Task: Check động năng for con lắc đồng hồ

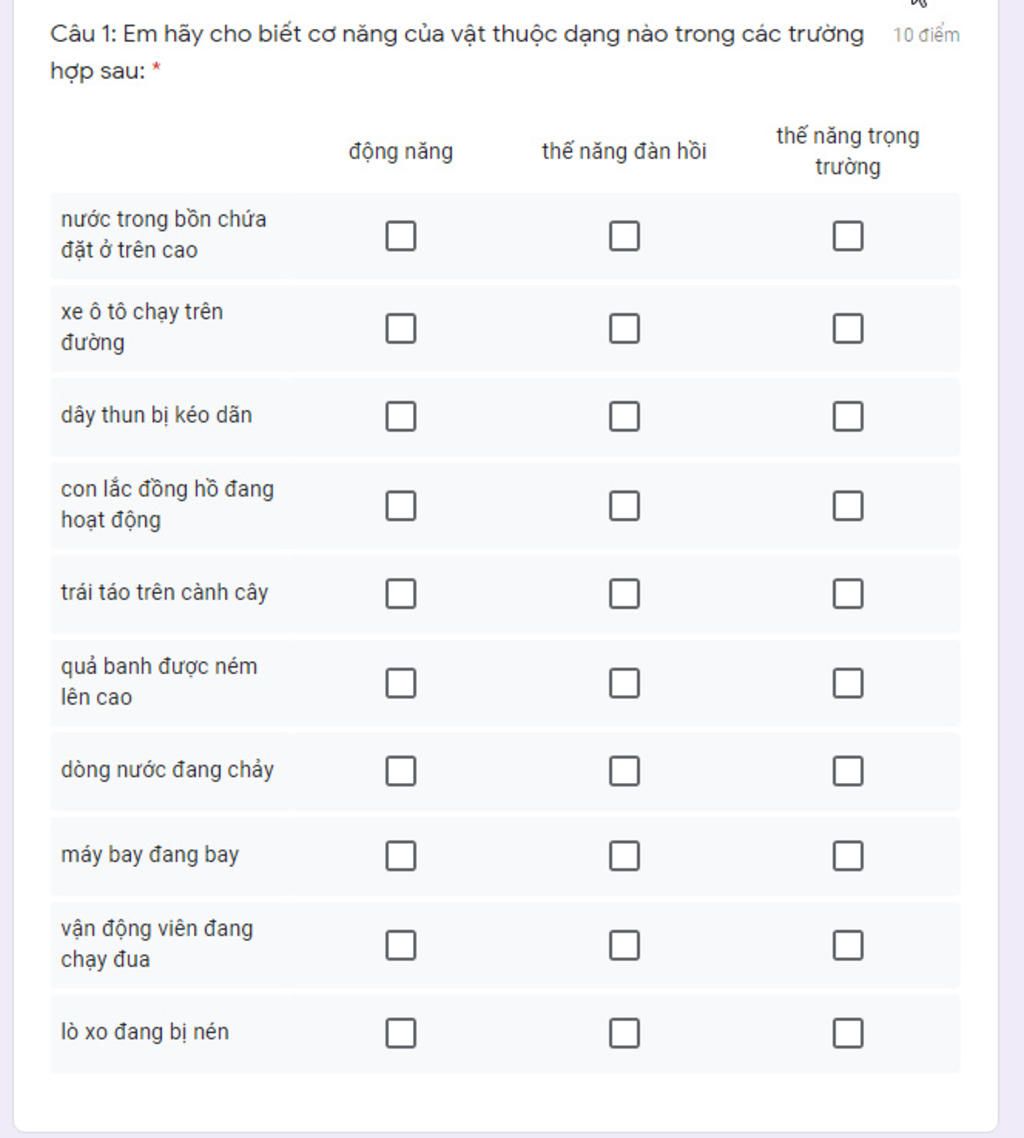Action: click(x=401, y=506)
